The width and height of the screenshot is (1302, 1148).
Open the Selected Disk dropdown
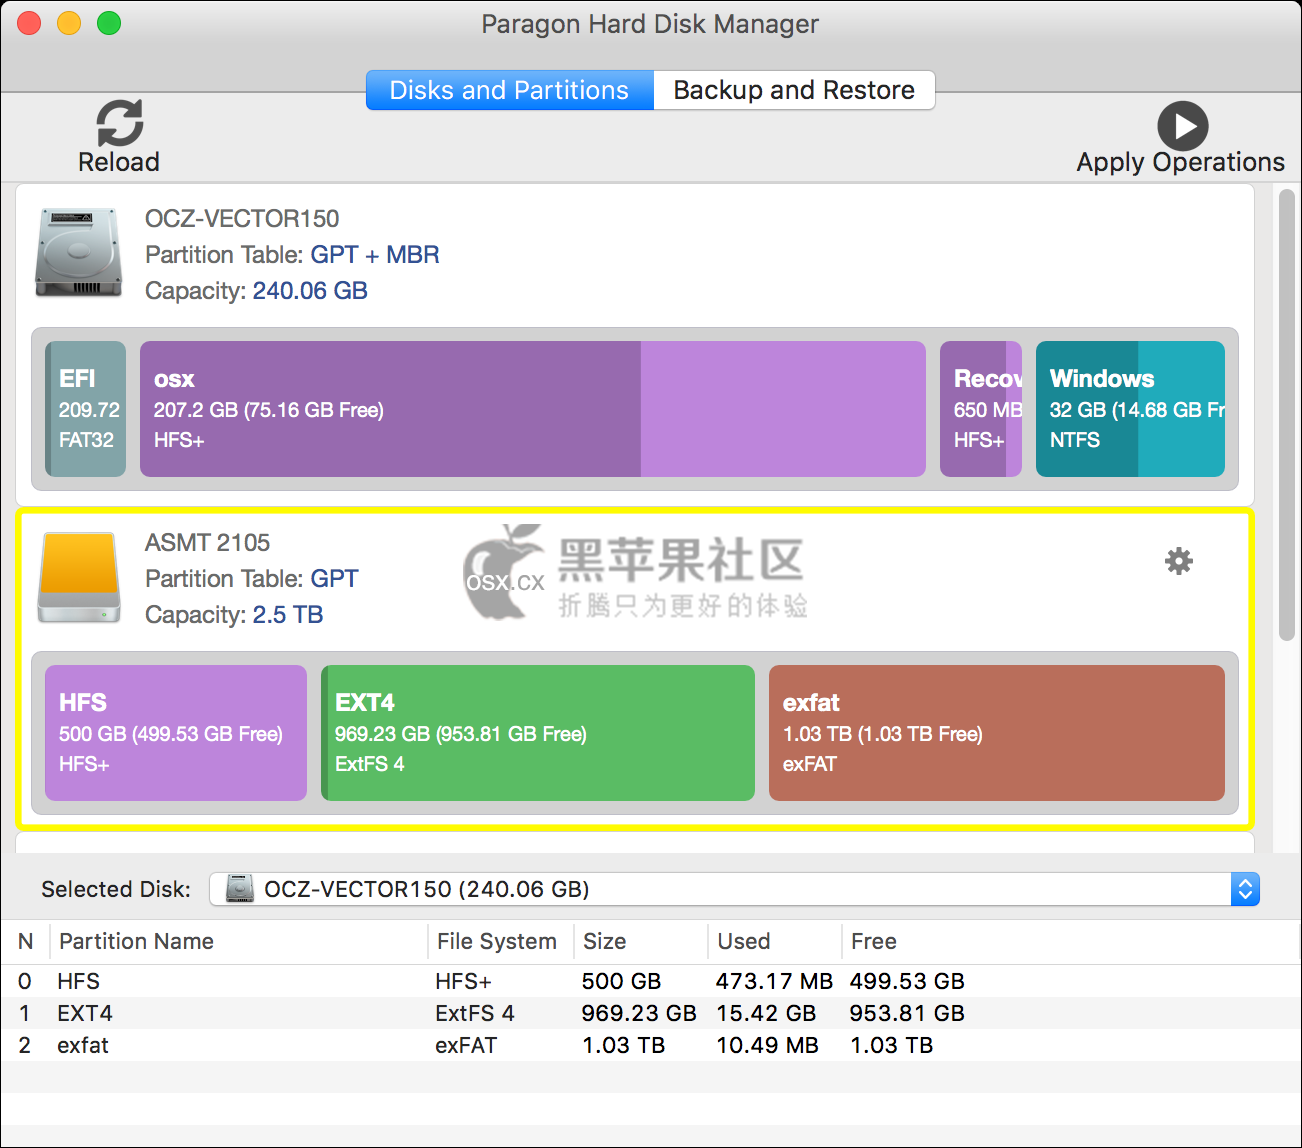(x=734, y=889)
